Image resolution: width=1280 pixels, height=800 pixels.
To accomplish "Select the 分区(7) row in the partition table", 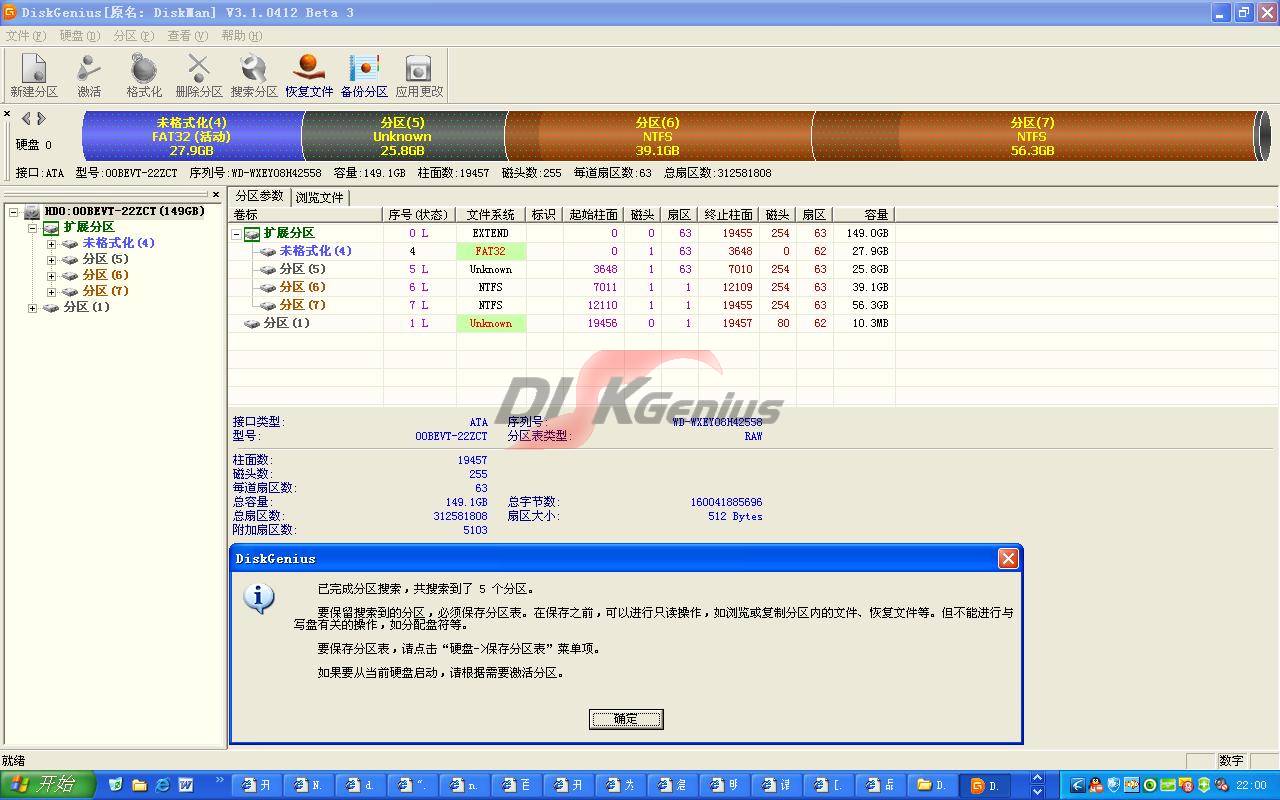I will (562, 305).
